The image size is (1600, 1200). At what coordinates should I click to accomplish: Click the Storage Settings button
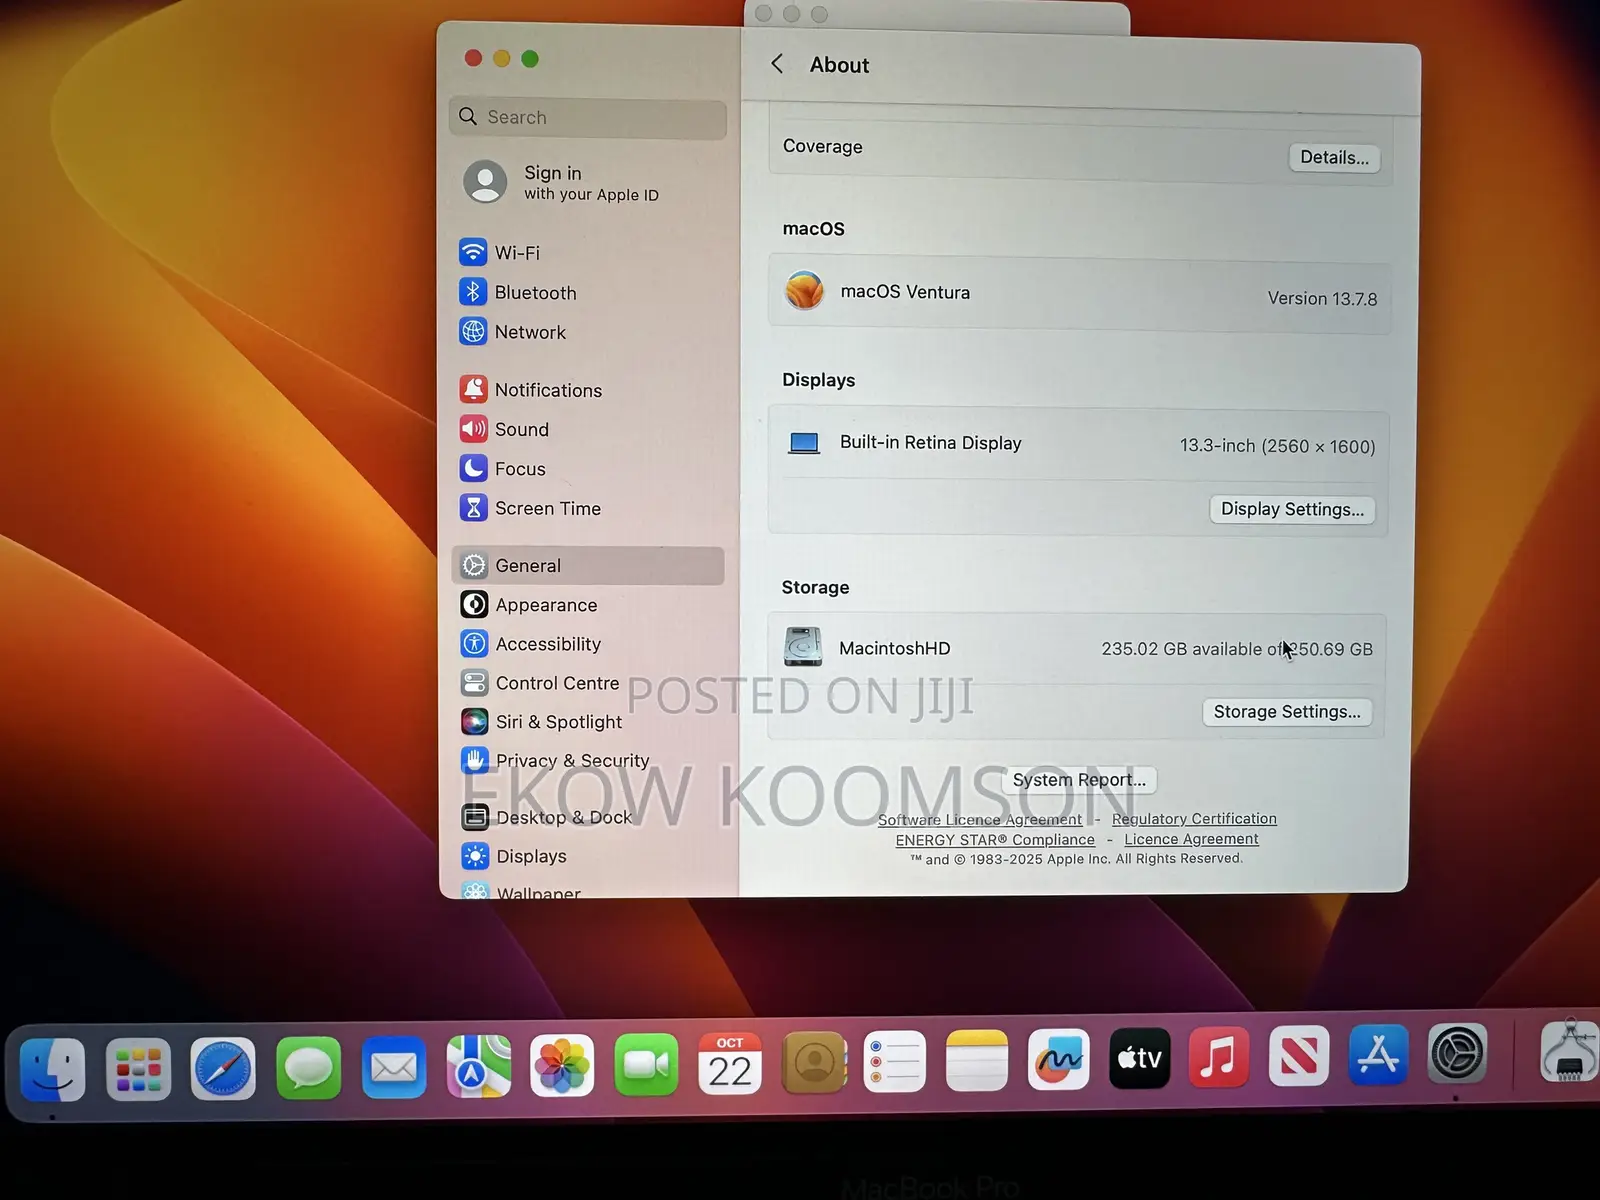click(1287, 711)
